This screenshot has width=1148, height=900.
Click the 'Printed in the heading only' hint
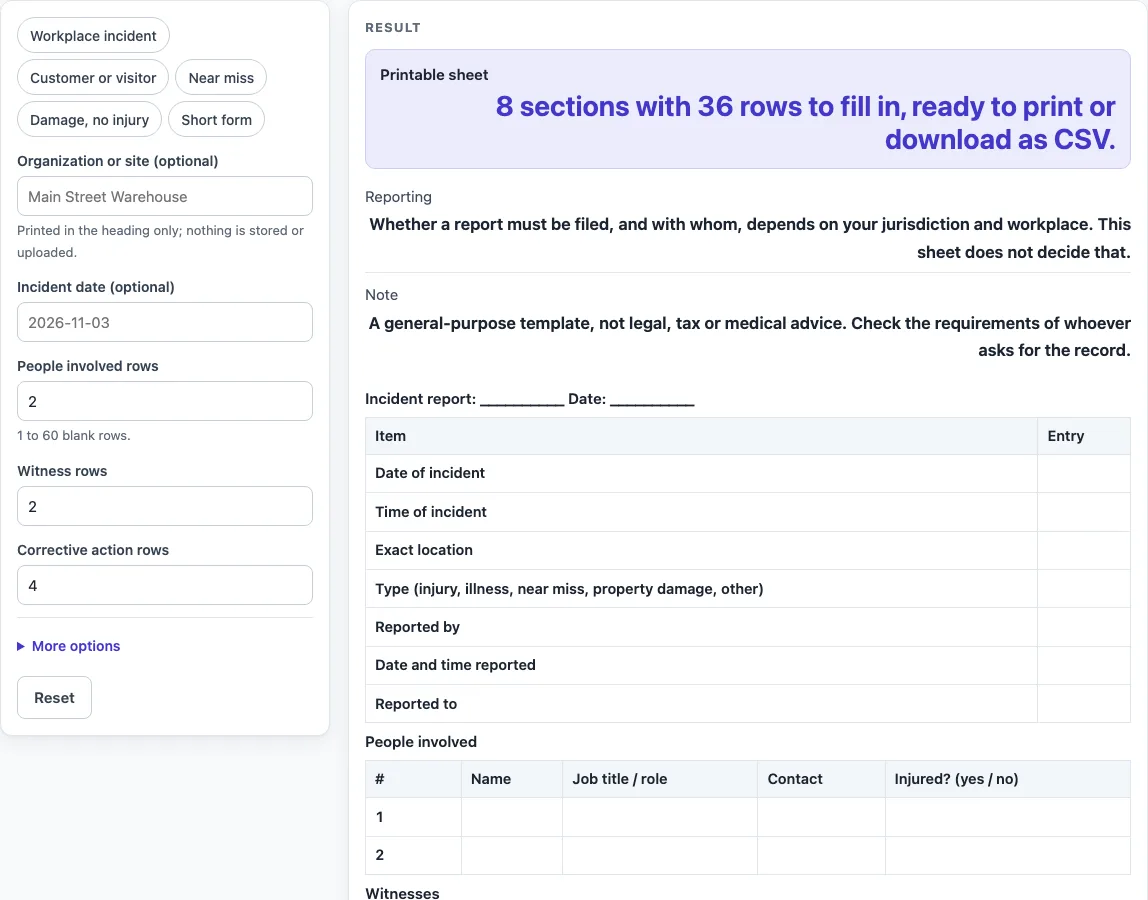[160, 241]
